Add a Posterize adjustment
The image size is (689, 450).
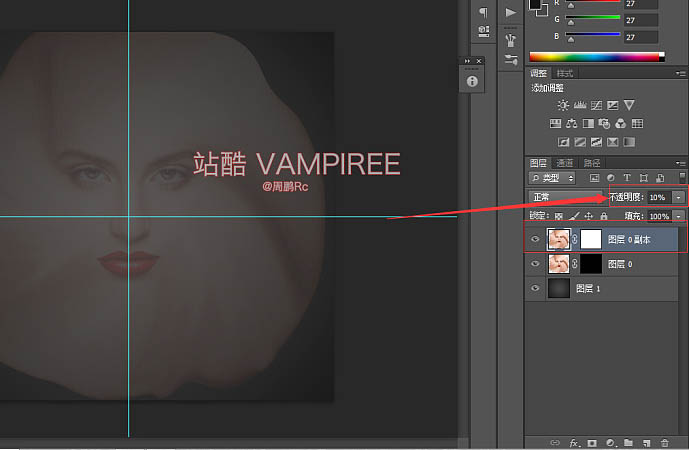[x=580, y=142]
